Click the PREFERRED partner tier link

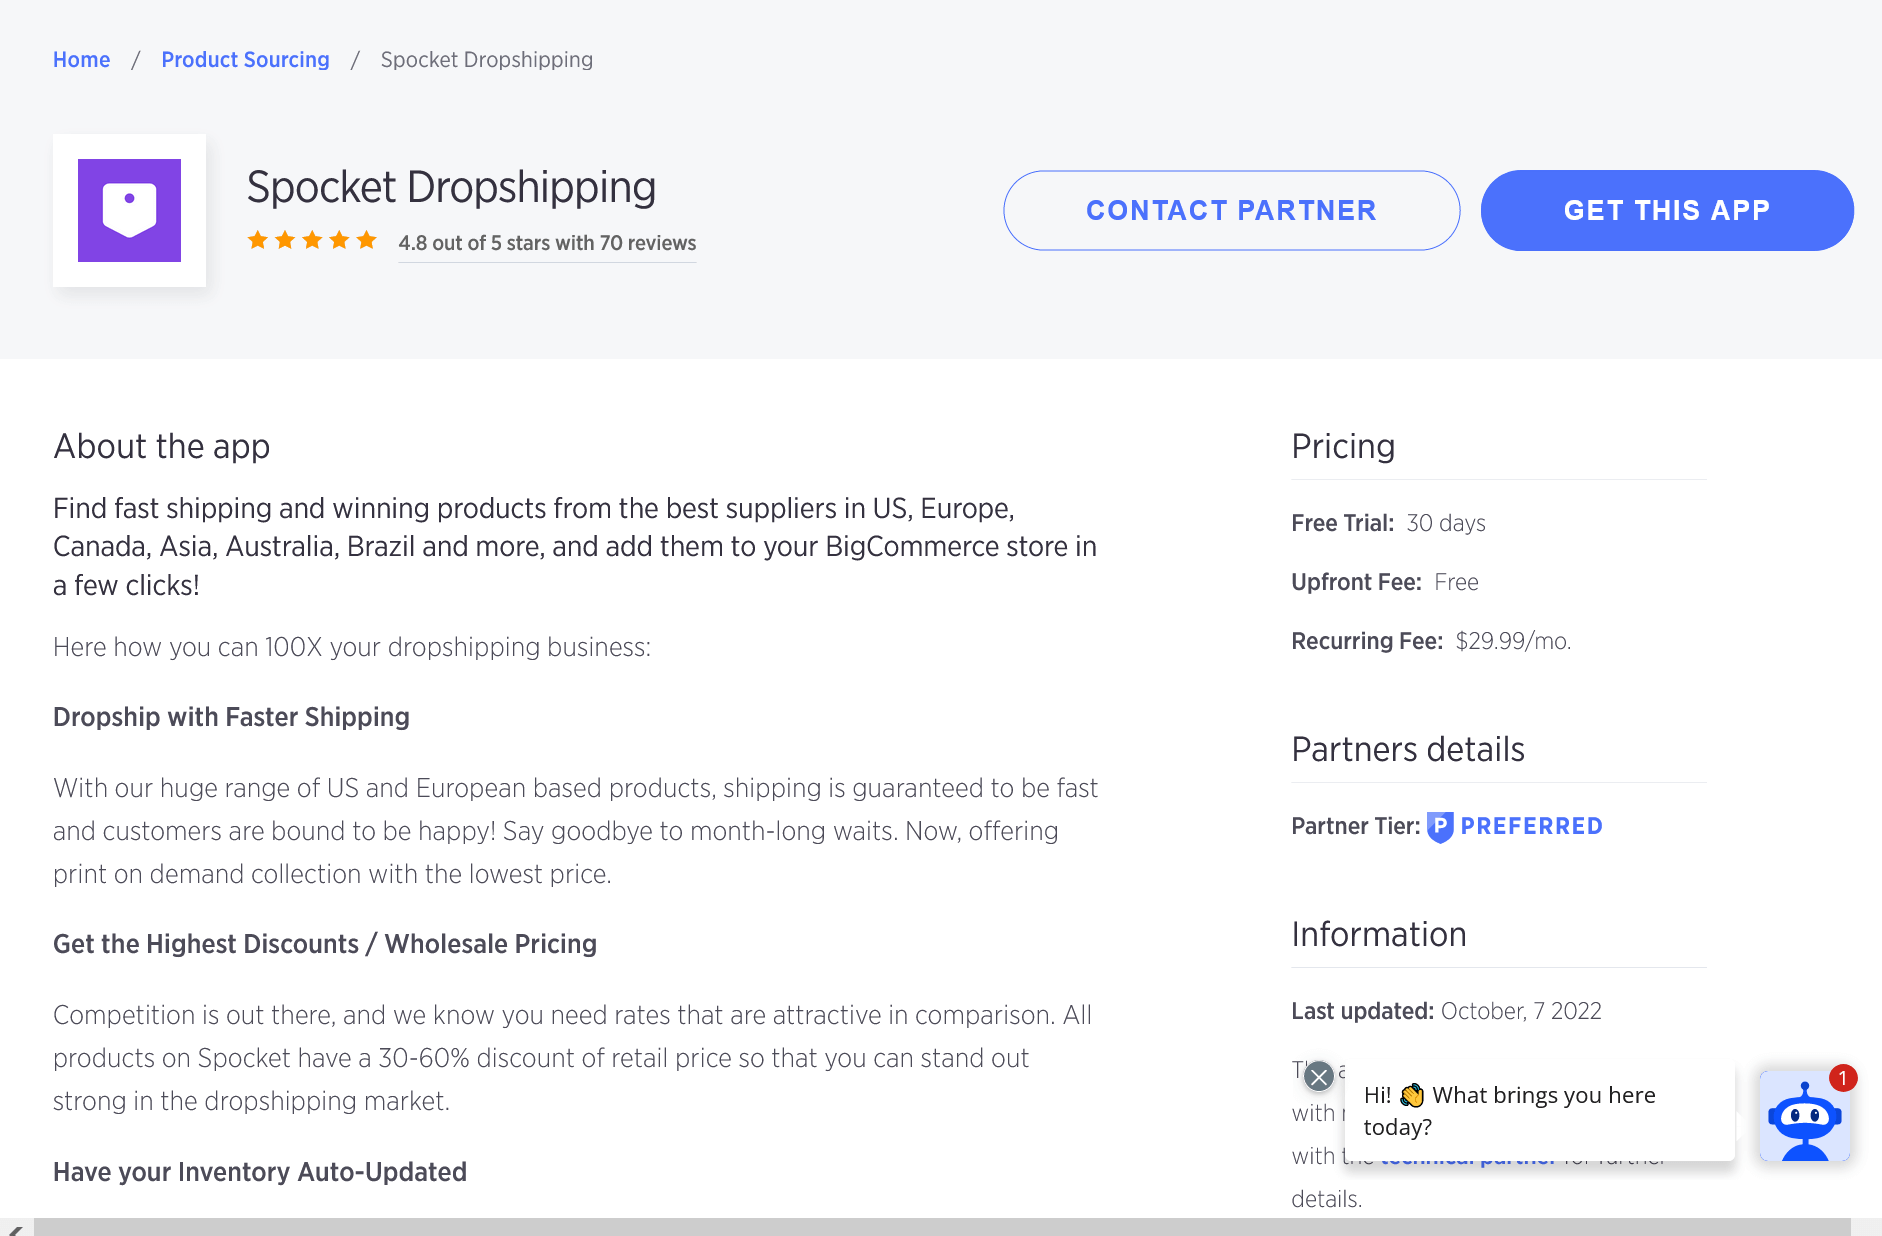pos(1531,826)
